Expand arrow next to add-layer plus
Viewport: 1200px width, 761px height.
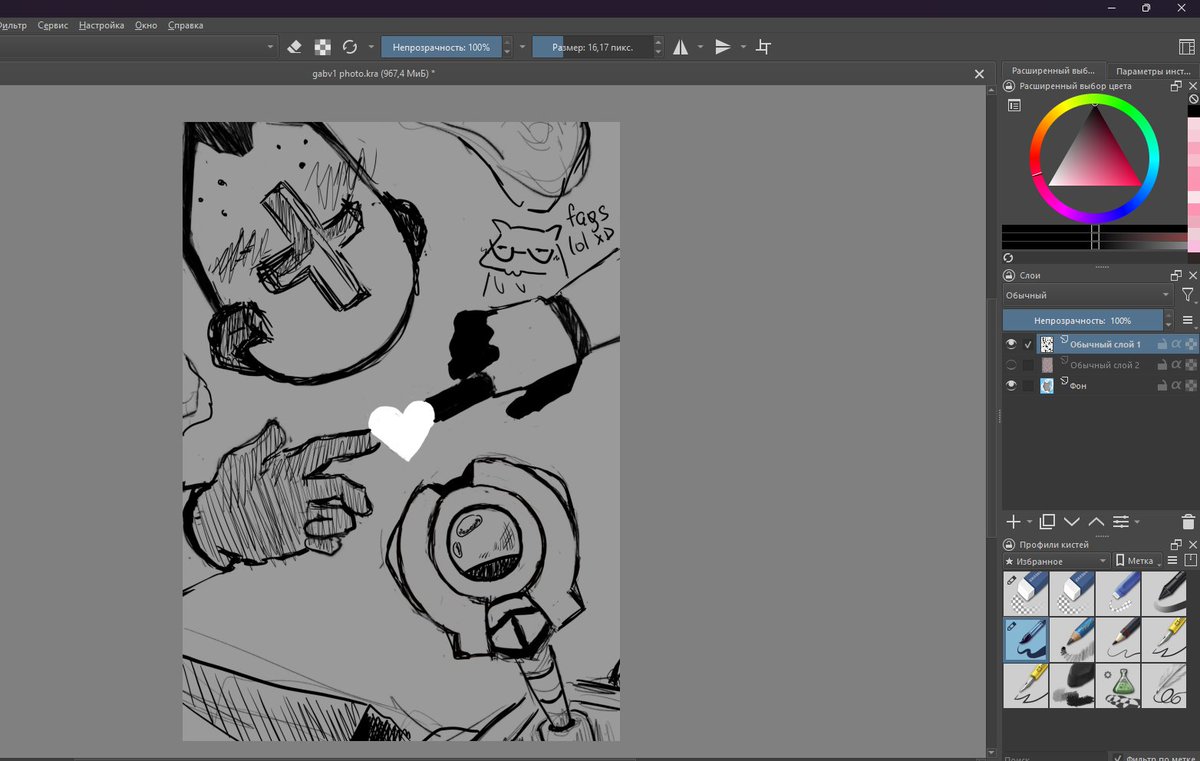tap(1028, 523)
